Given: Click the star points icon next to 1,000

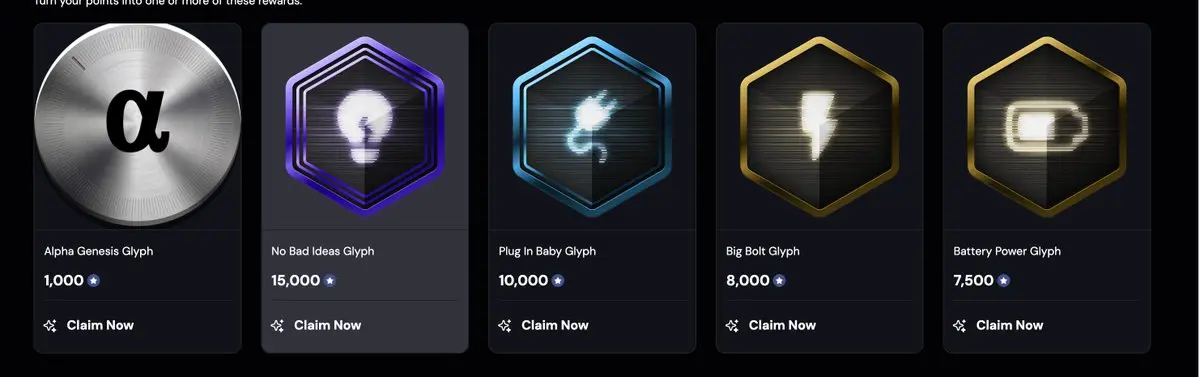Looking at the screenshot, I should (x=94, y=281).
